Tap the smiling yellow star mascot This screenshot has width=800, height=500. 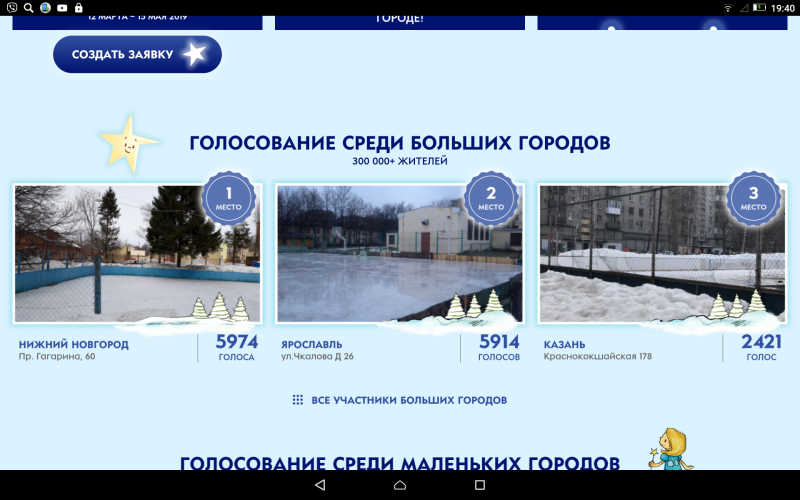pos(129,144)
